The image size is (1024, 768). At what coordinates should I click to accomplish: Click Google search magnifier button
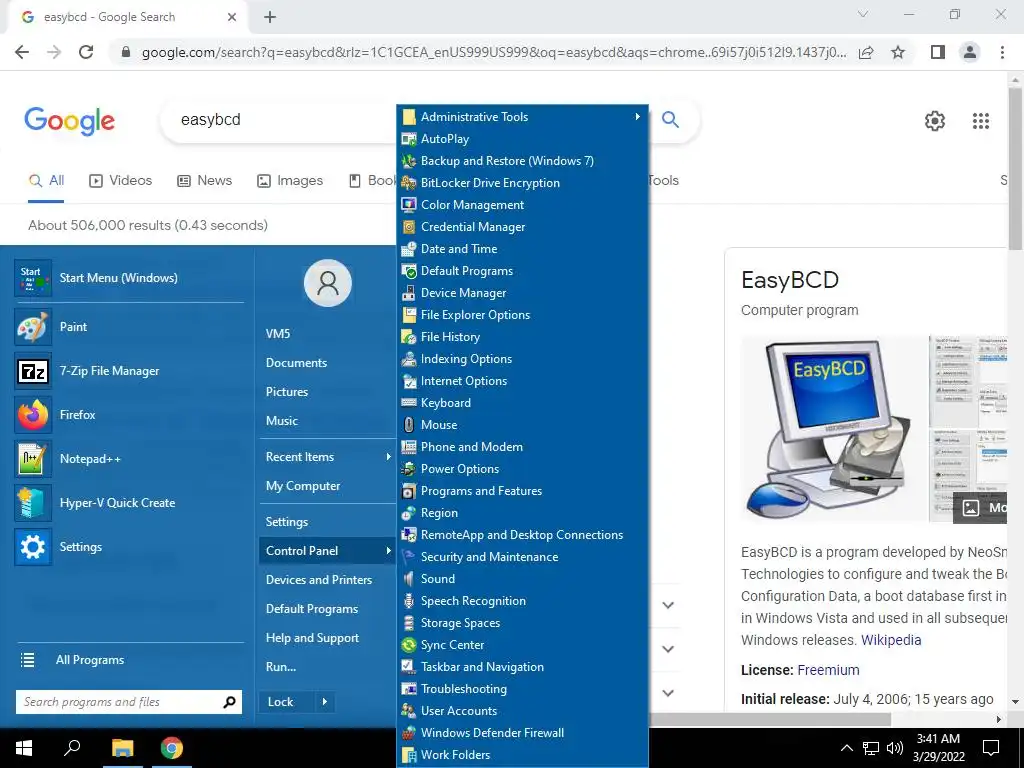670,120
